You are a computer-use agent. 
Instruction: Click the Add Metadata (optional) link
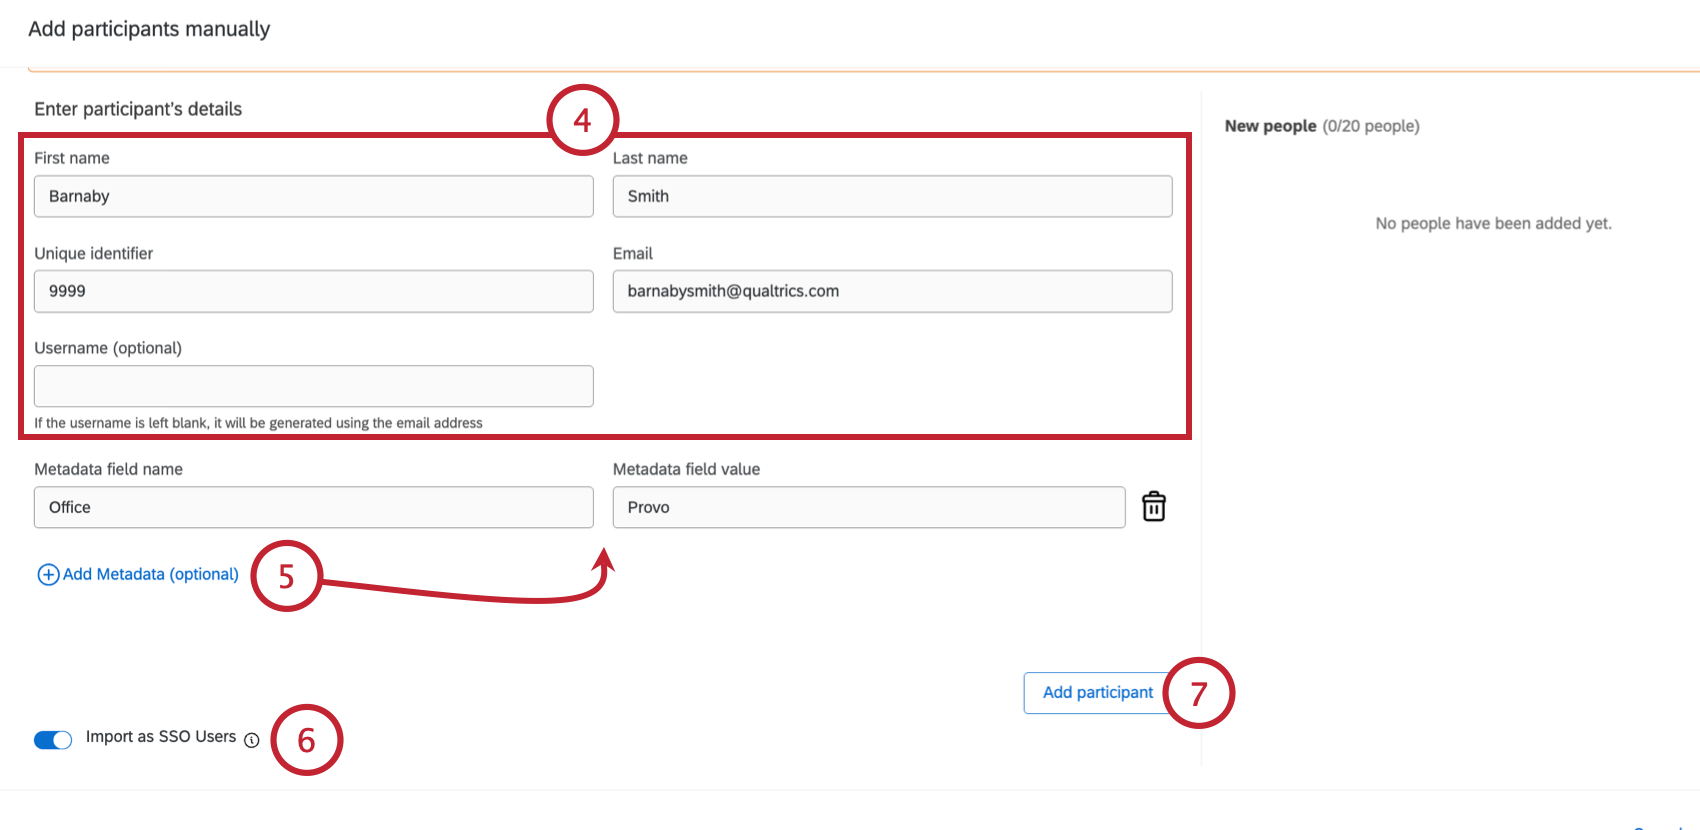[x=150, y=574]
